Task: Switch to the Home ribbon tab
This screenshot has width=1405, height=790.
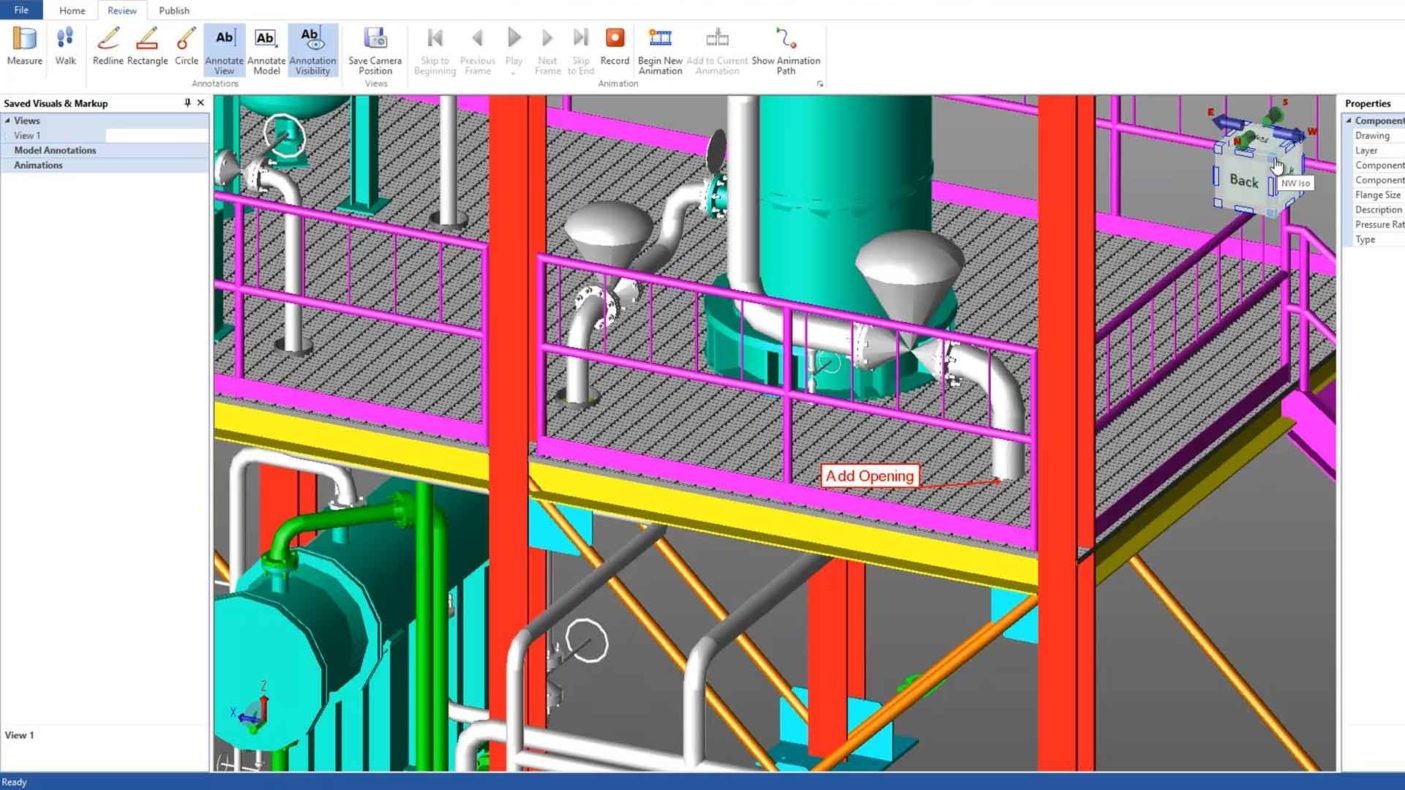Action: tap(72, 10)
